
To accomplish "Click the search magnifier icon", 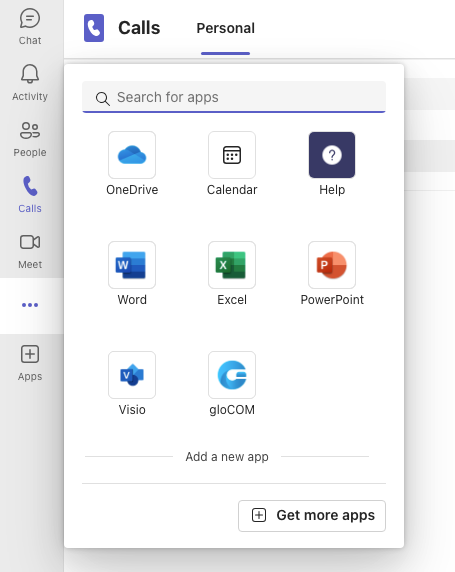I will pyautogui.click(x=103, y=98).
